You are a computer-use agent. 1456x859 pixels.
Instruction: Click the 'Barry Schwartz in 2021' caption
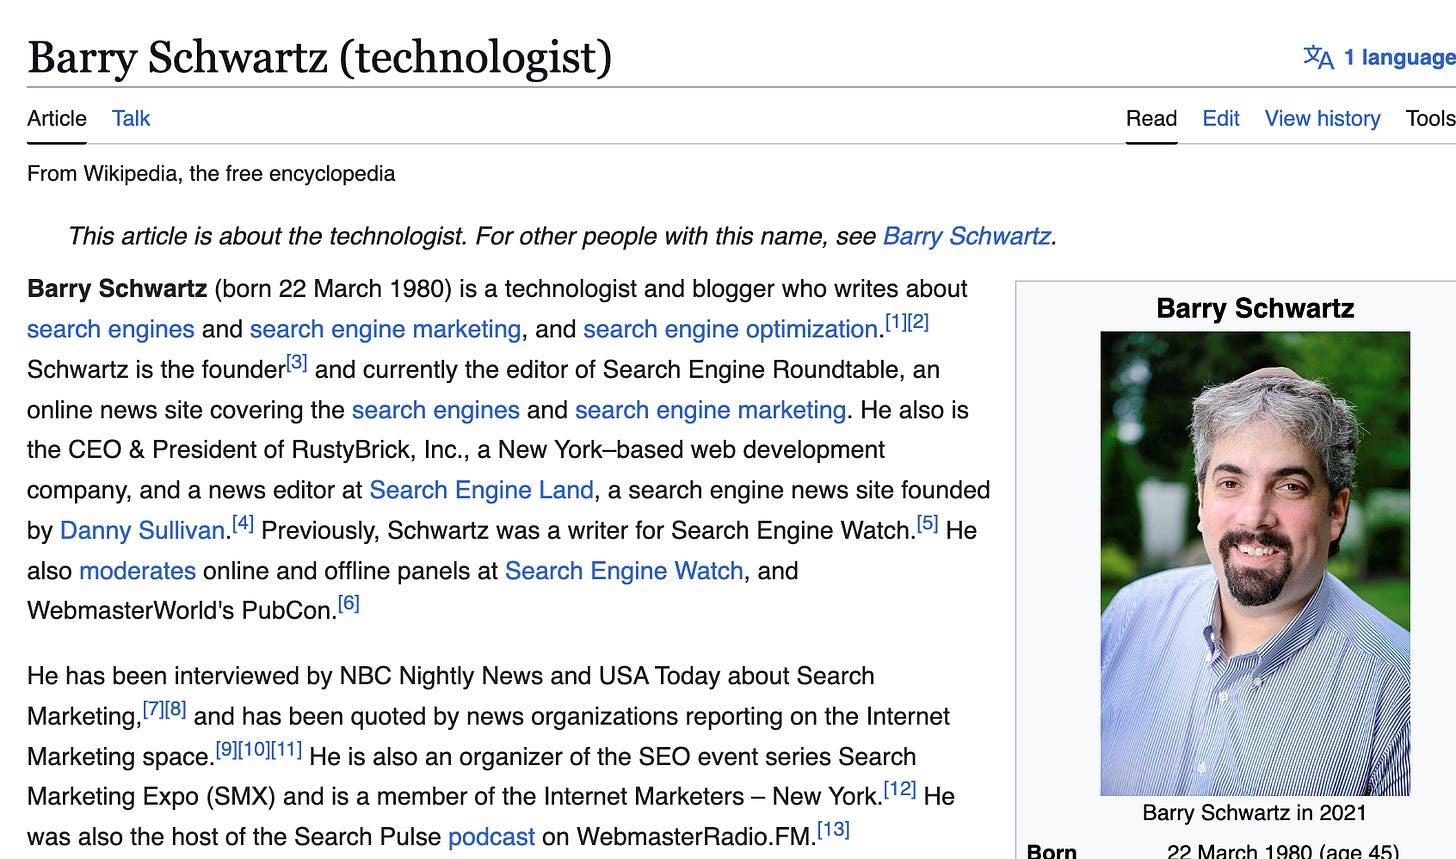pyautogui.click(x=1254, y=813)
